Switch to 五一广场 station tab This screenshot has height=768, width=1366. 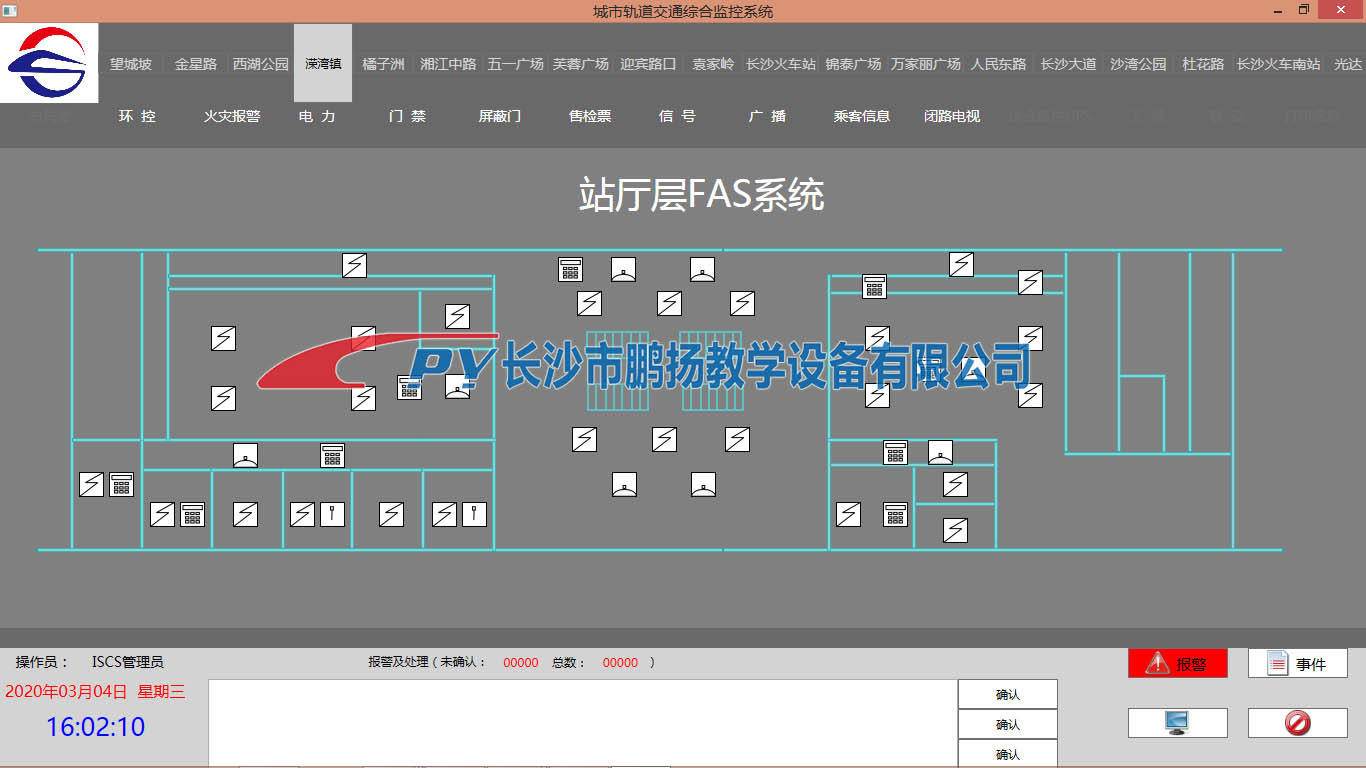tap(515, 64)
